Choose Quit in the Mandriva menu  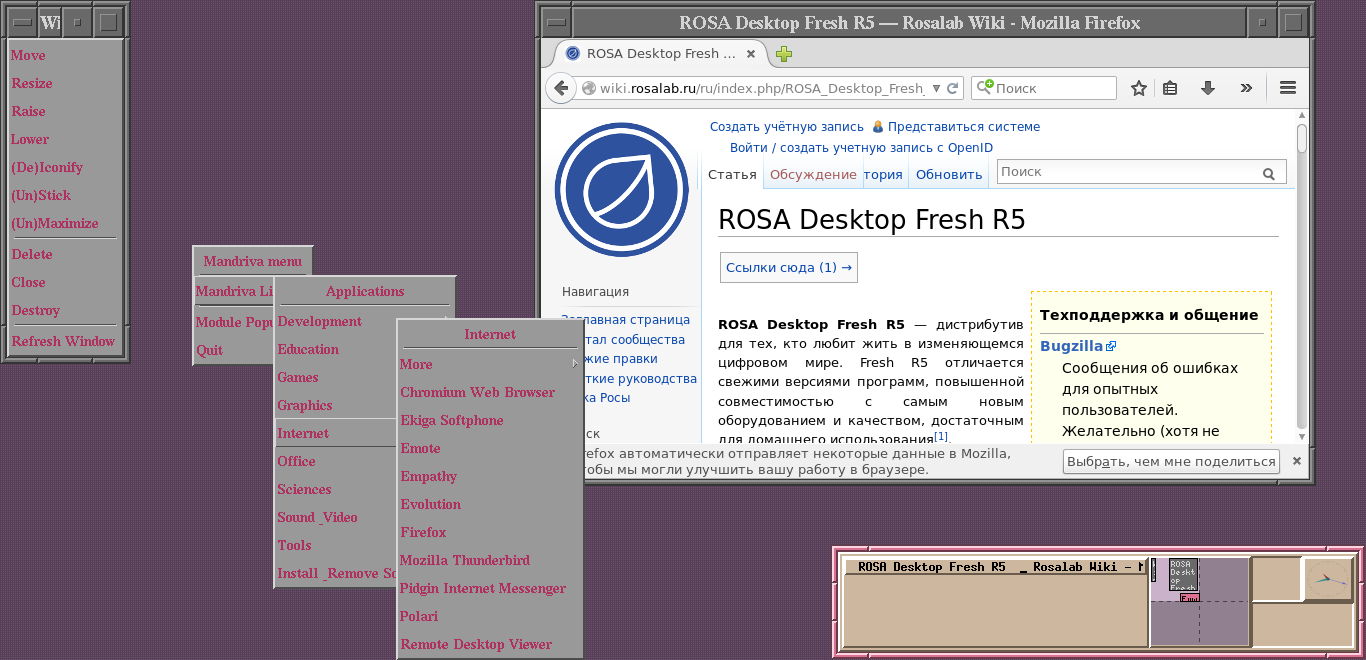[234, 351]
